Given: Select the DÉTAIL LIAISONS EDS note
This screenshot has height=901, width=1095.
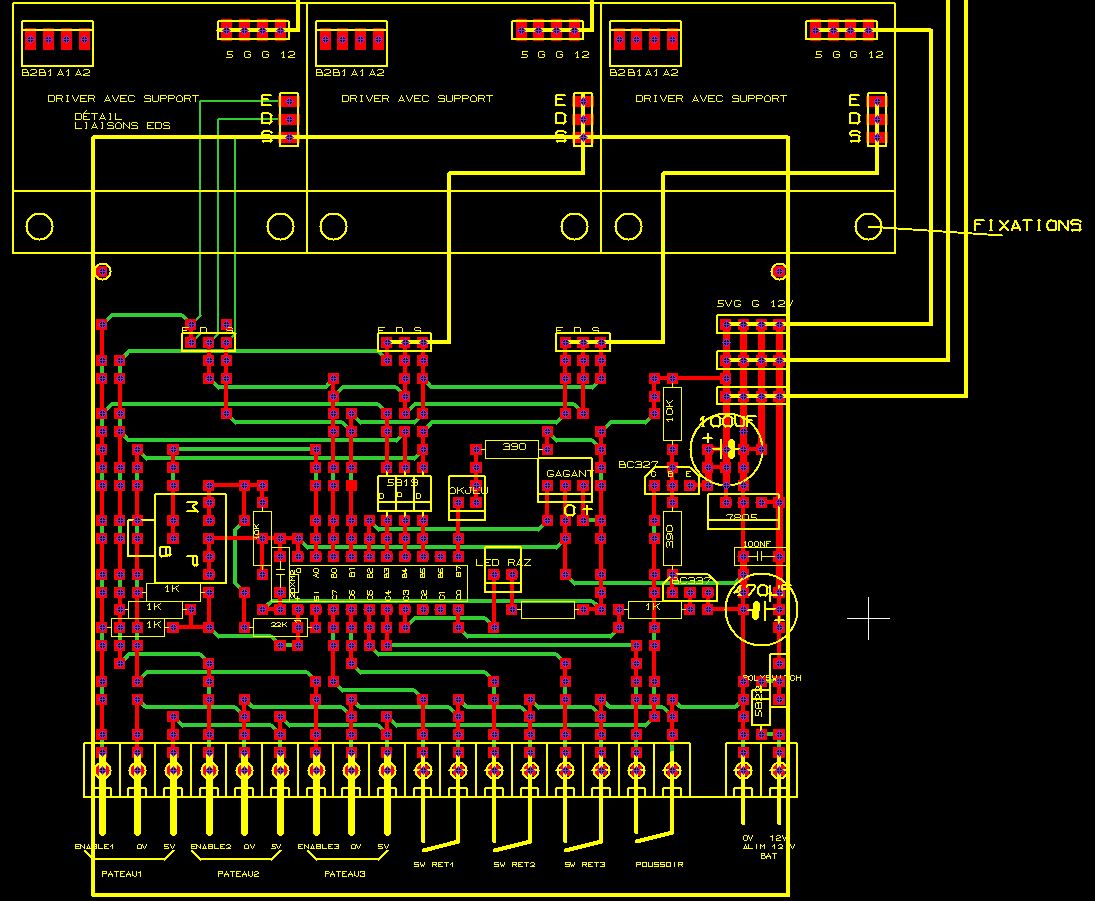Looking at the screenshot, I should (122, 121).
